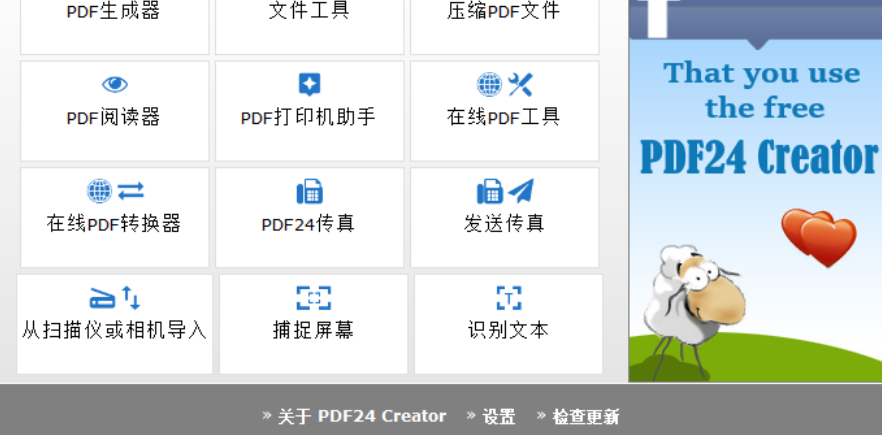The image size is (882, 435).
Task: Open the 在线PDF转换器 label
Action: pos(114,223)
